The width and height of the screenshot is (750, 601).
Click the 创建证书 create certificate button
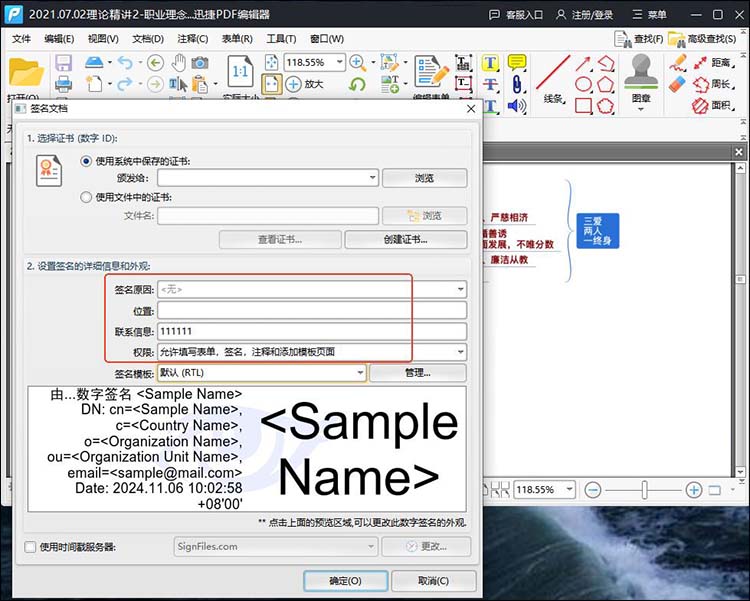(x=406, y=239)
